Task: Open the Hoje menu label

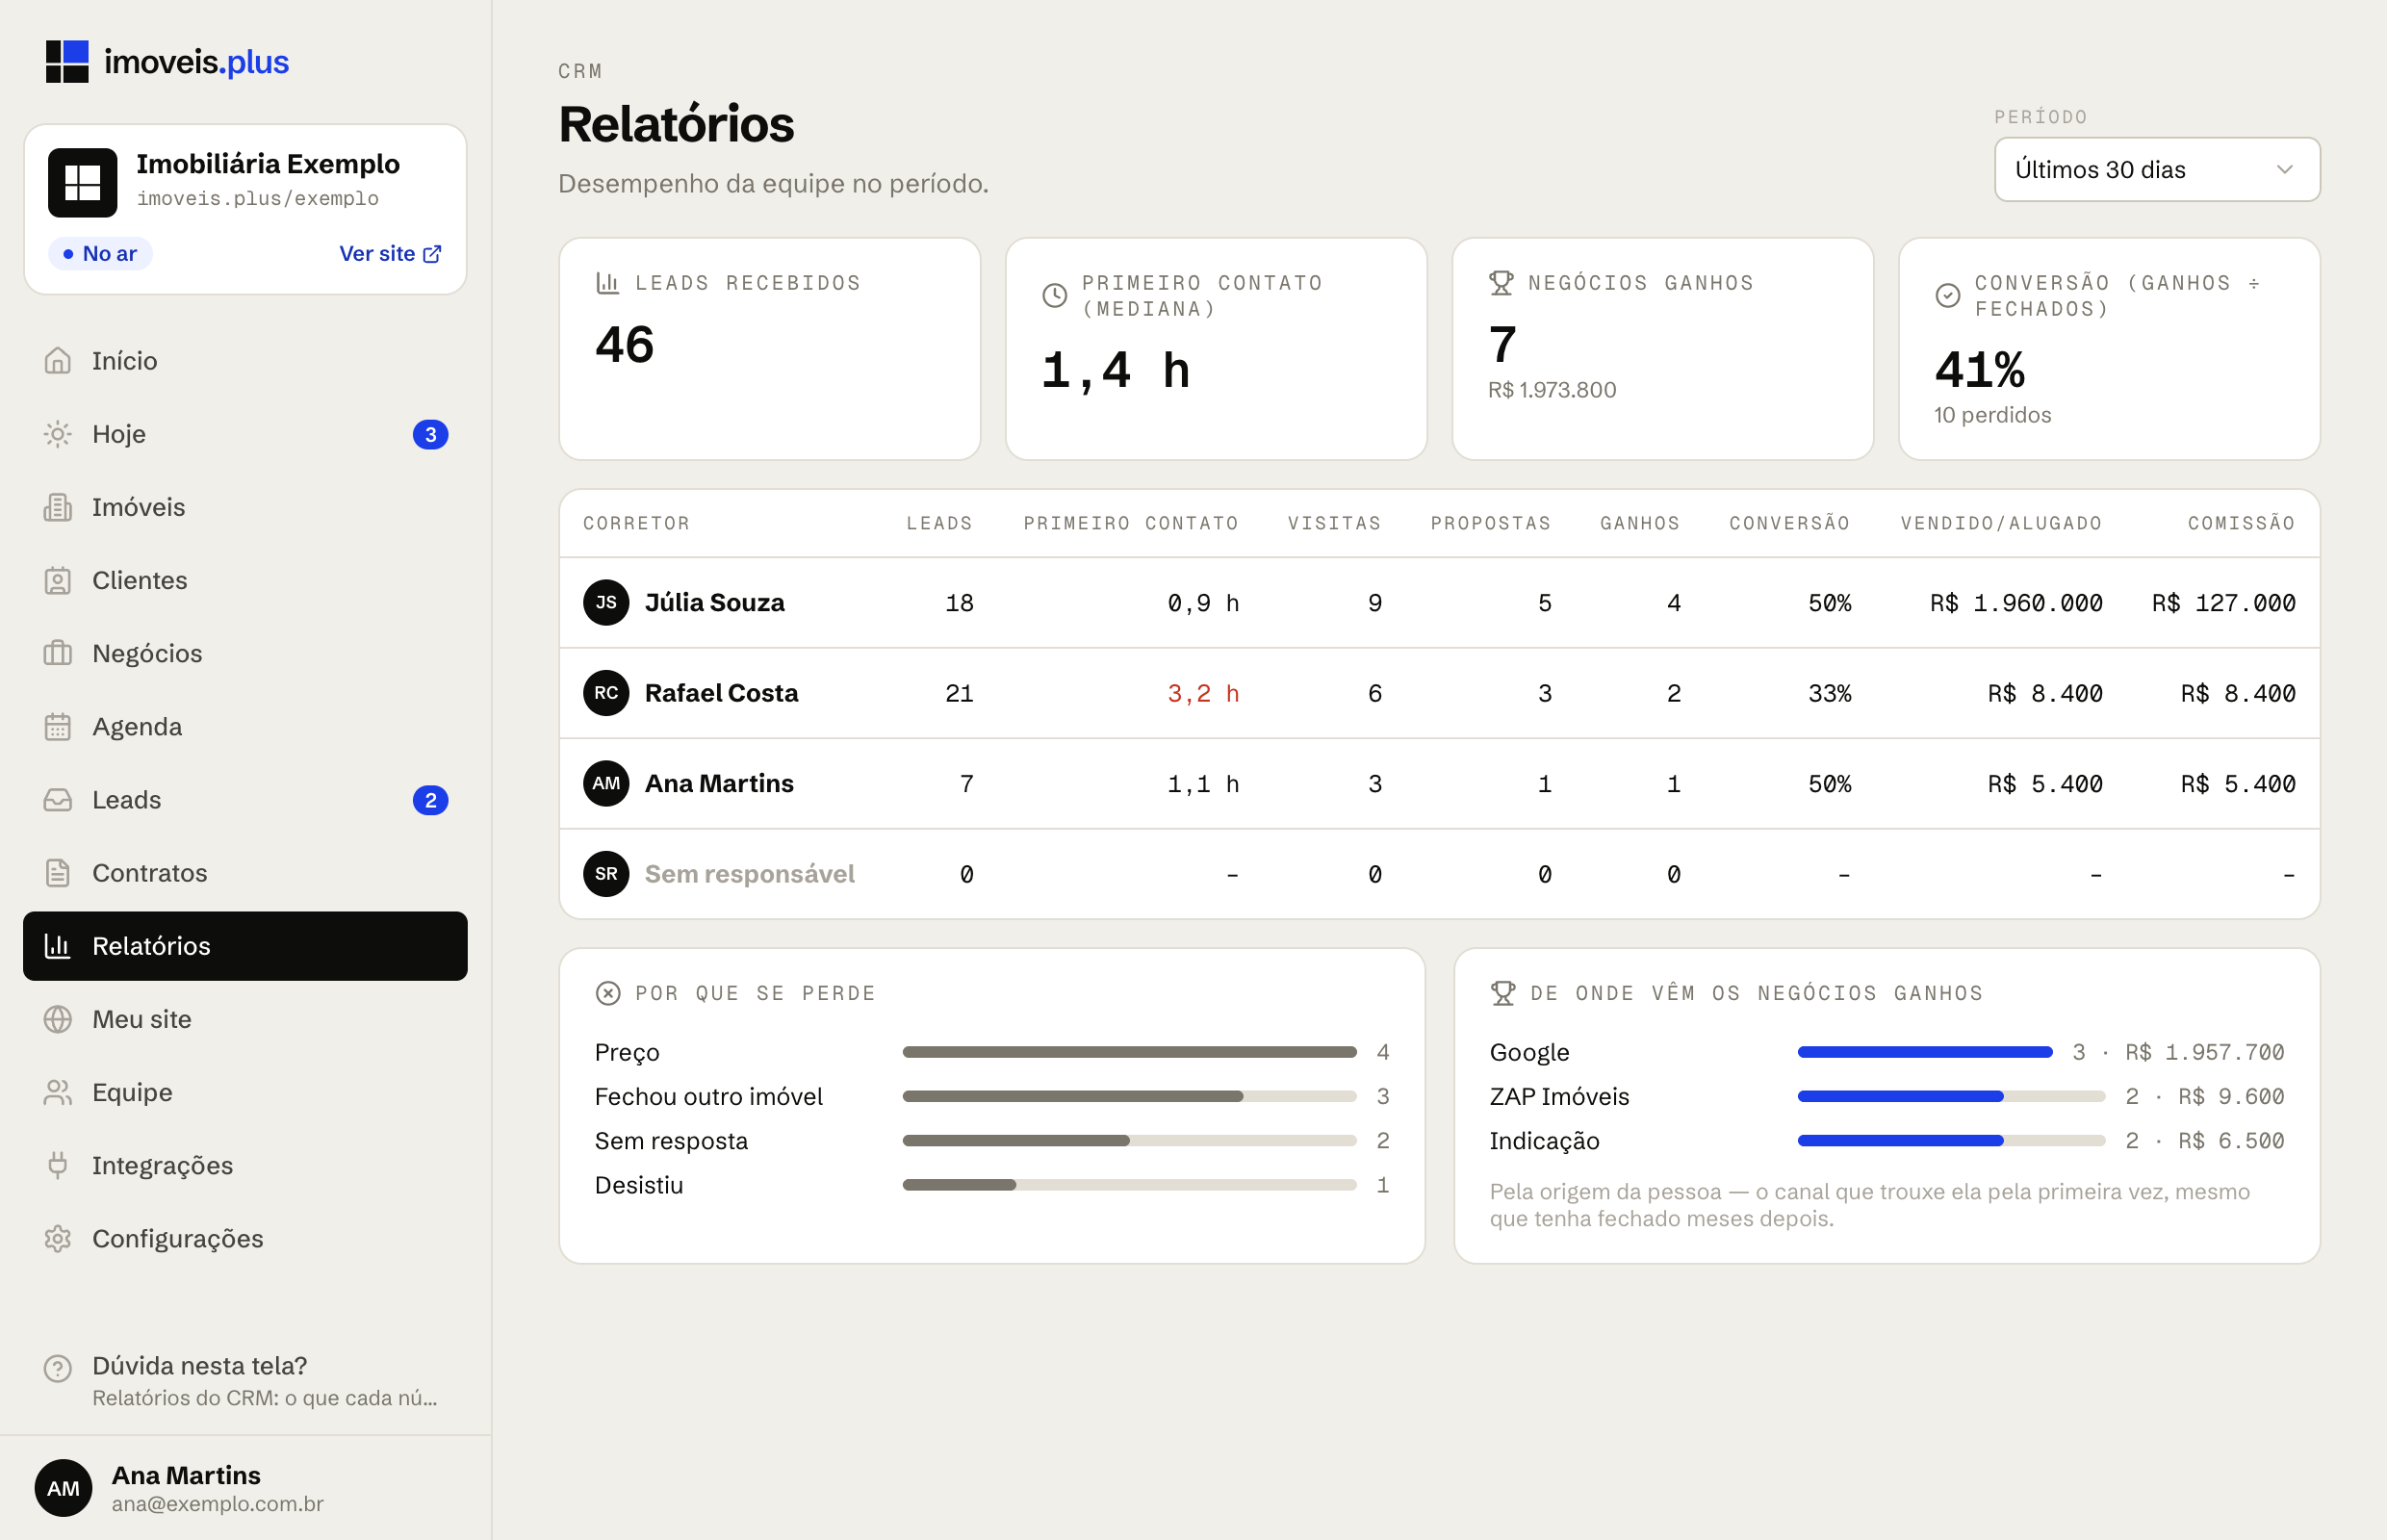Action: pyautogui.click(x=119, y=434)
